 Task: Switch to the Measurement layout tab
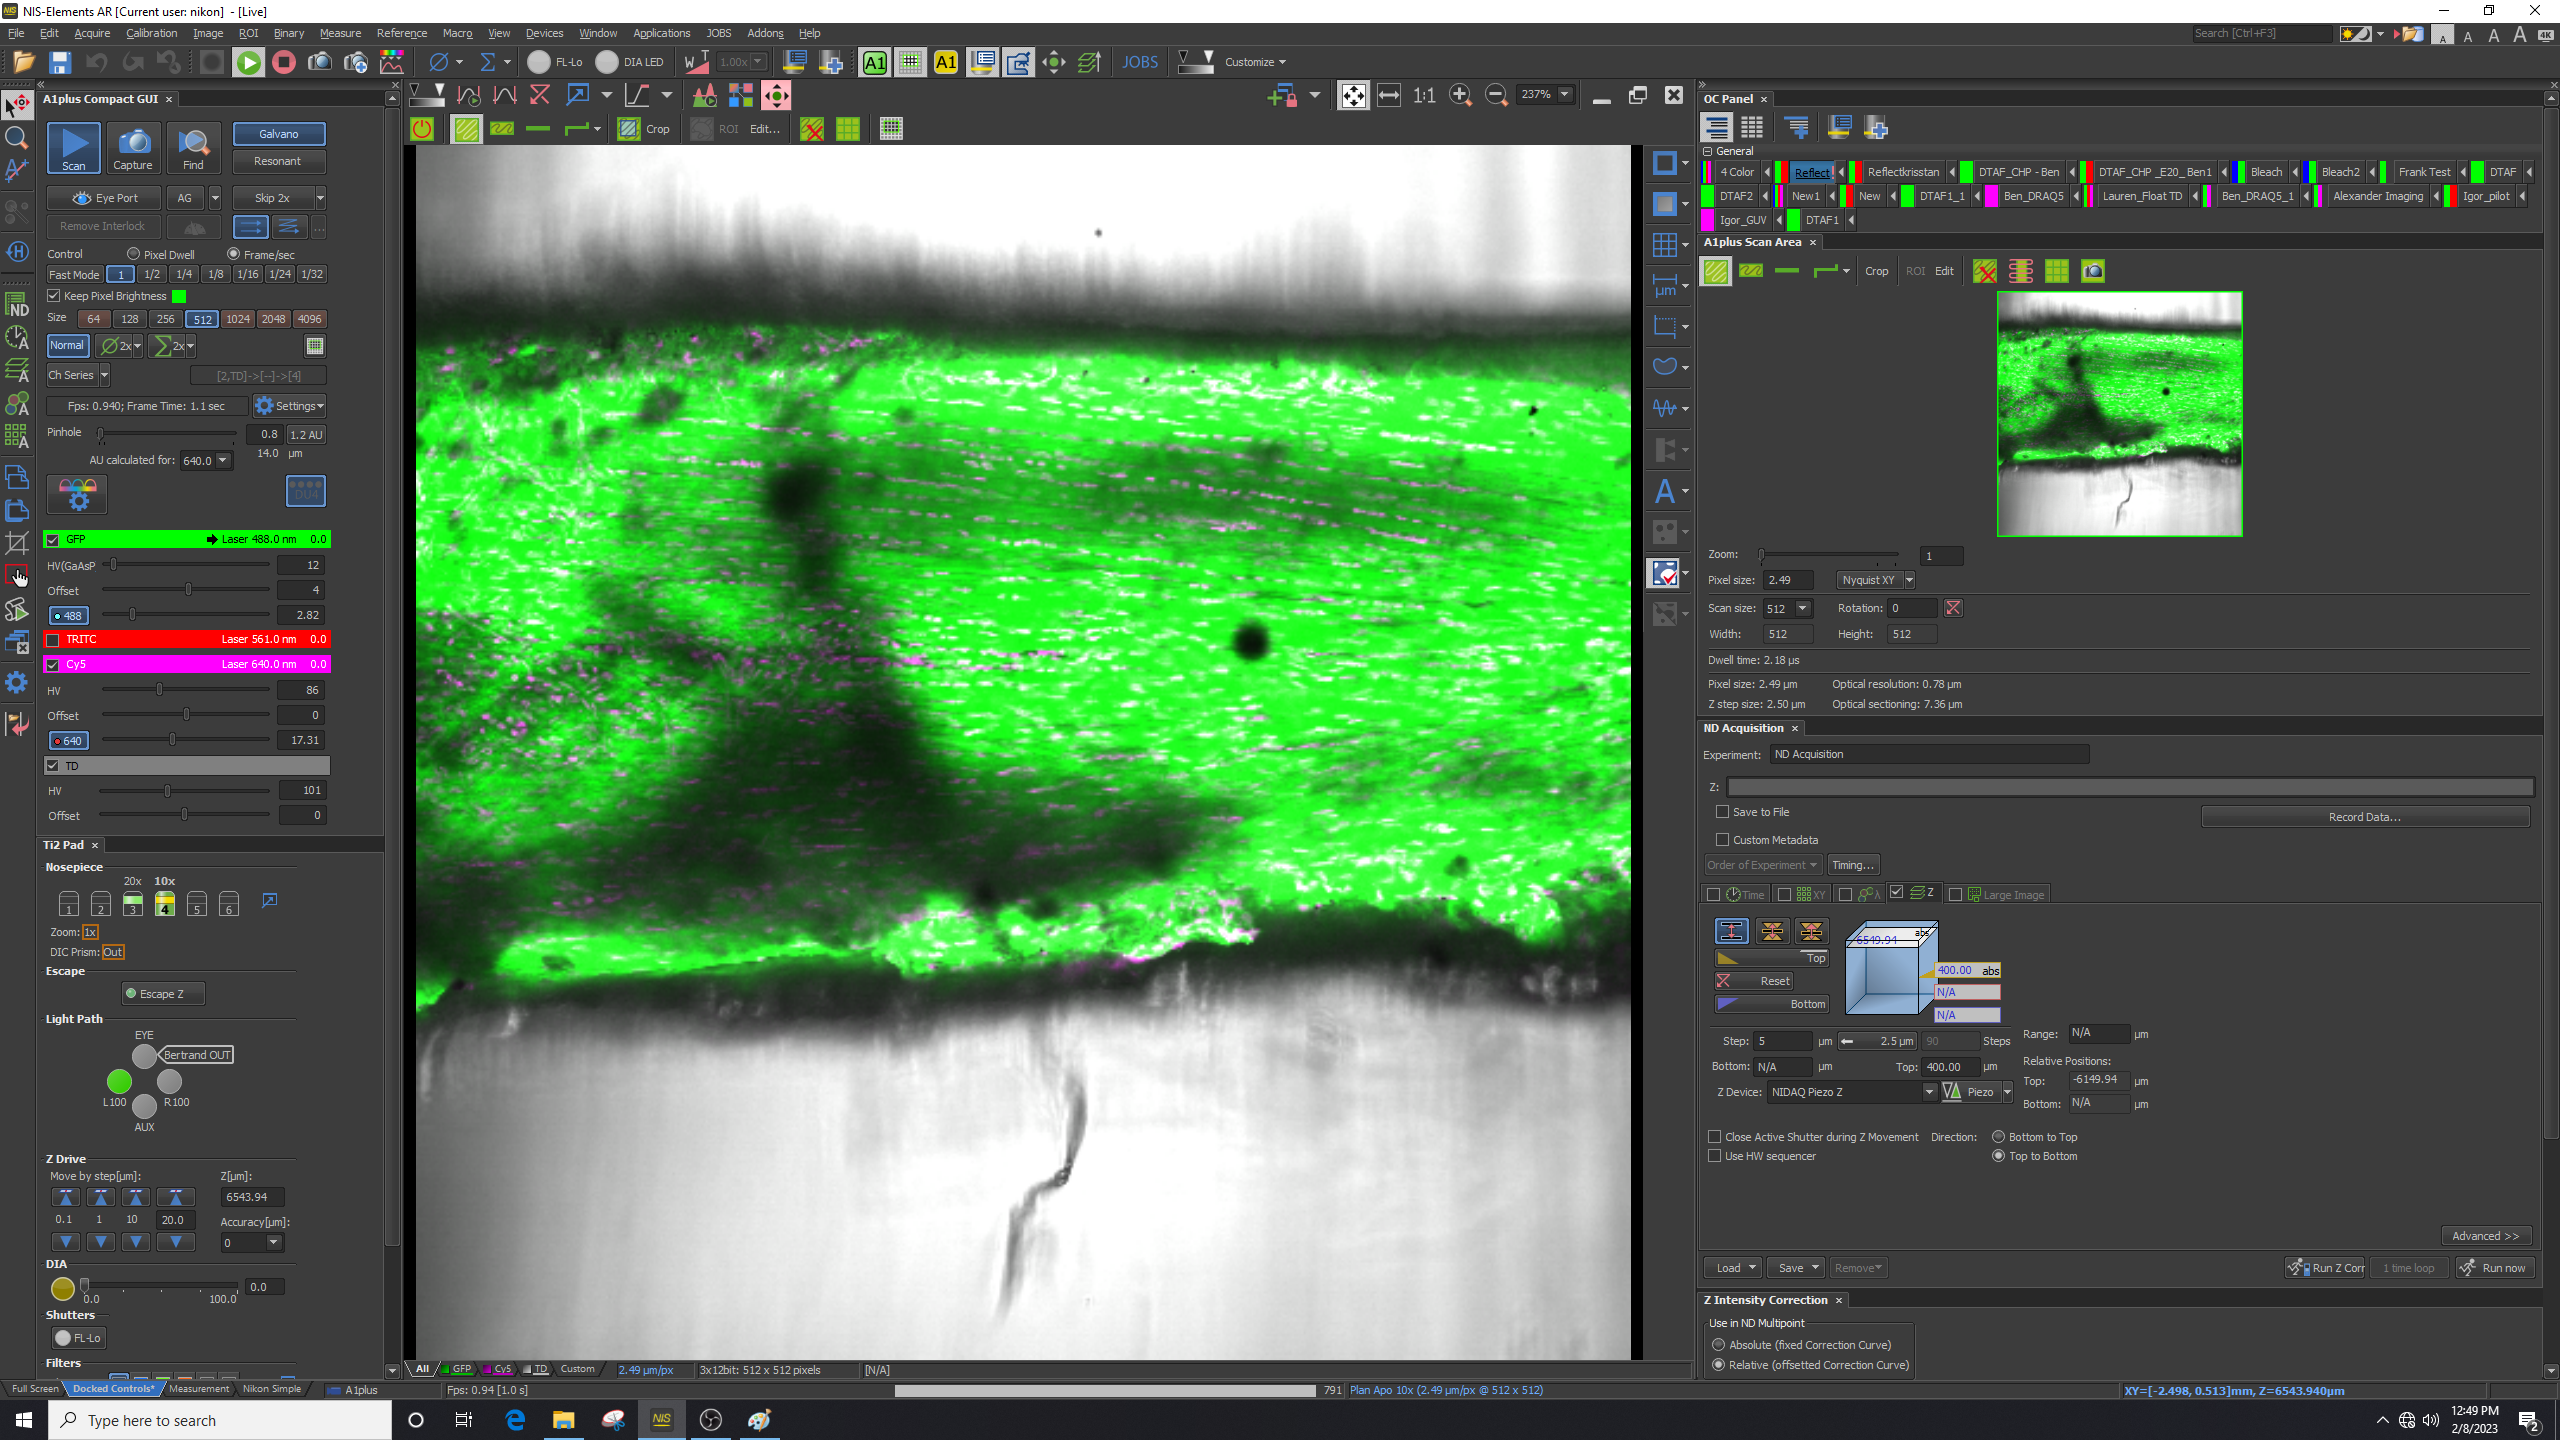point(198,1389)
